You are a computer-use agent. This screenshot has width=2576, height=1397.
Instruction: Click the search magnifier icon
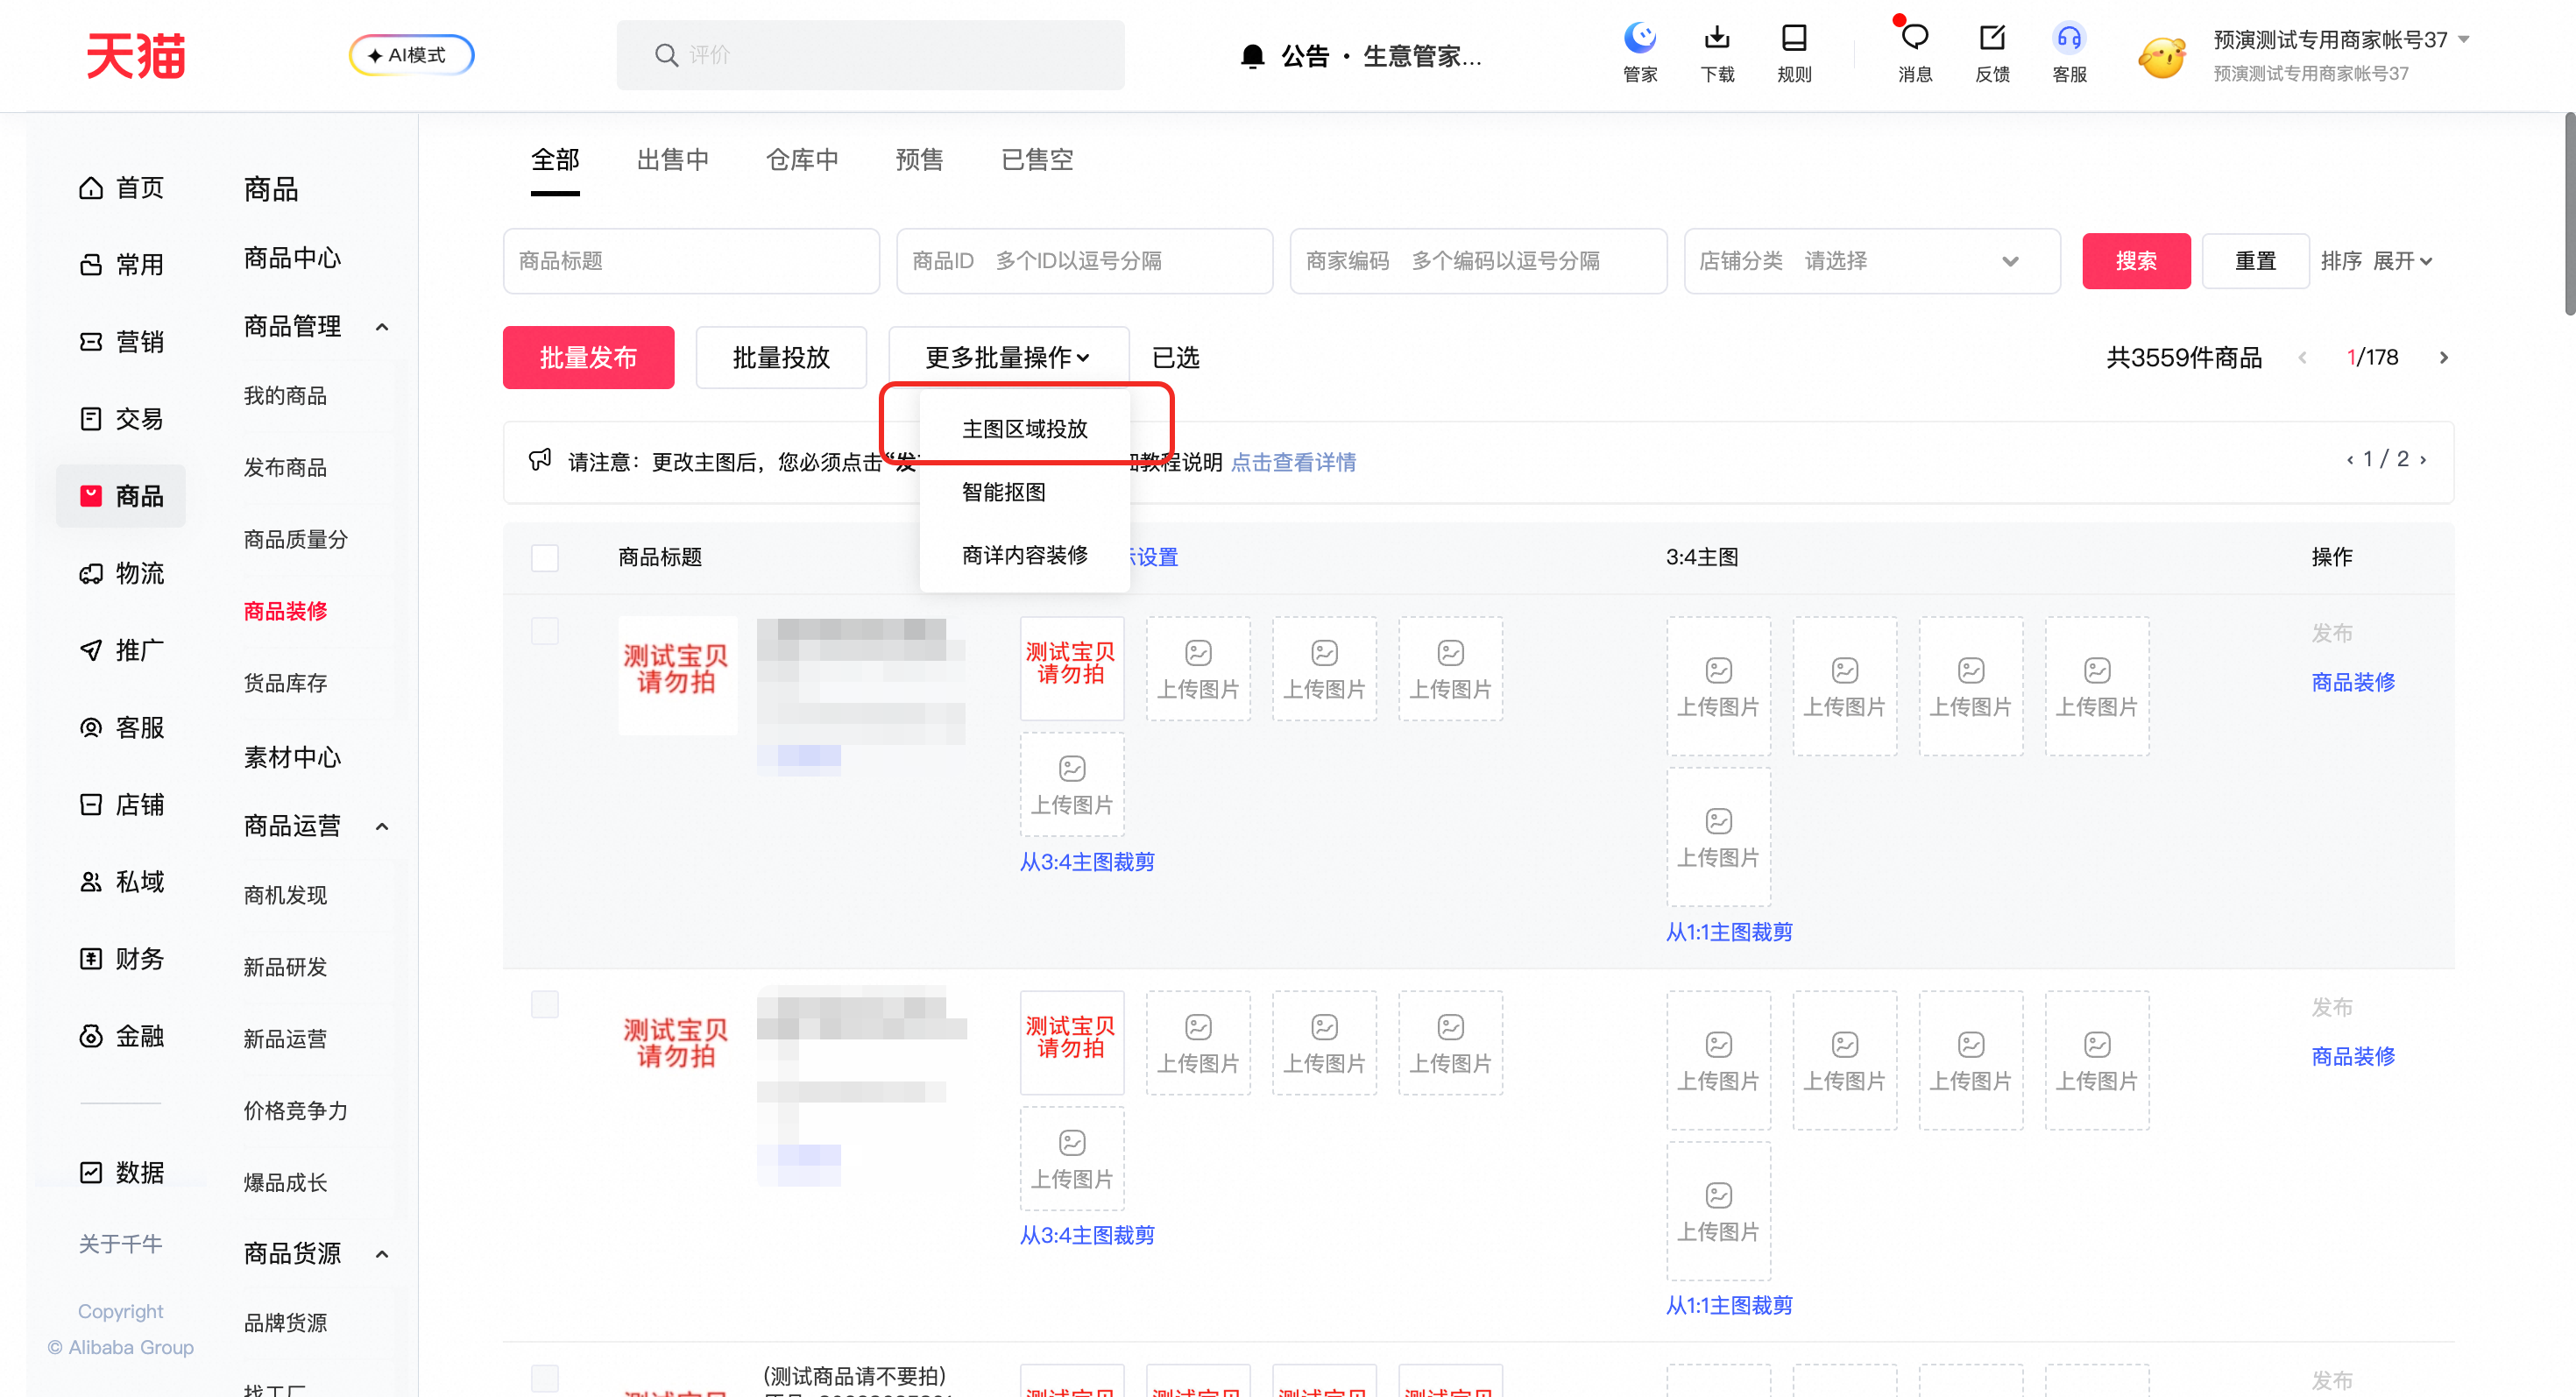click(x=666, y=55)
